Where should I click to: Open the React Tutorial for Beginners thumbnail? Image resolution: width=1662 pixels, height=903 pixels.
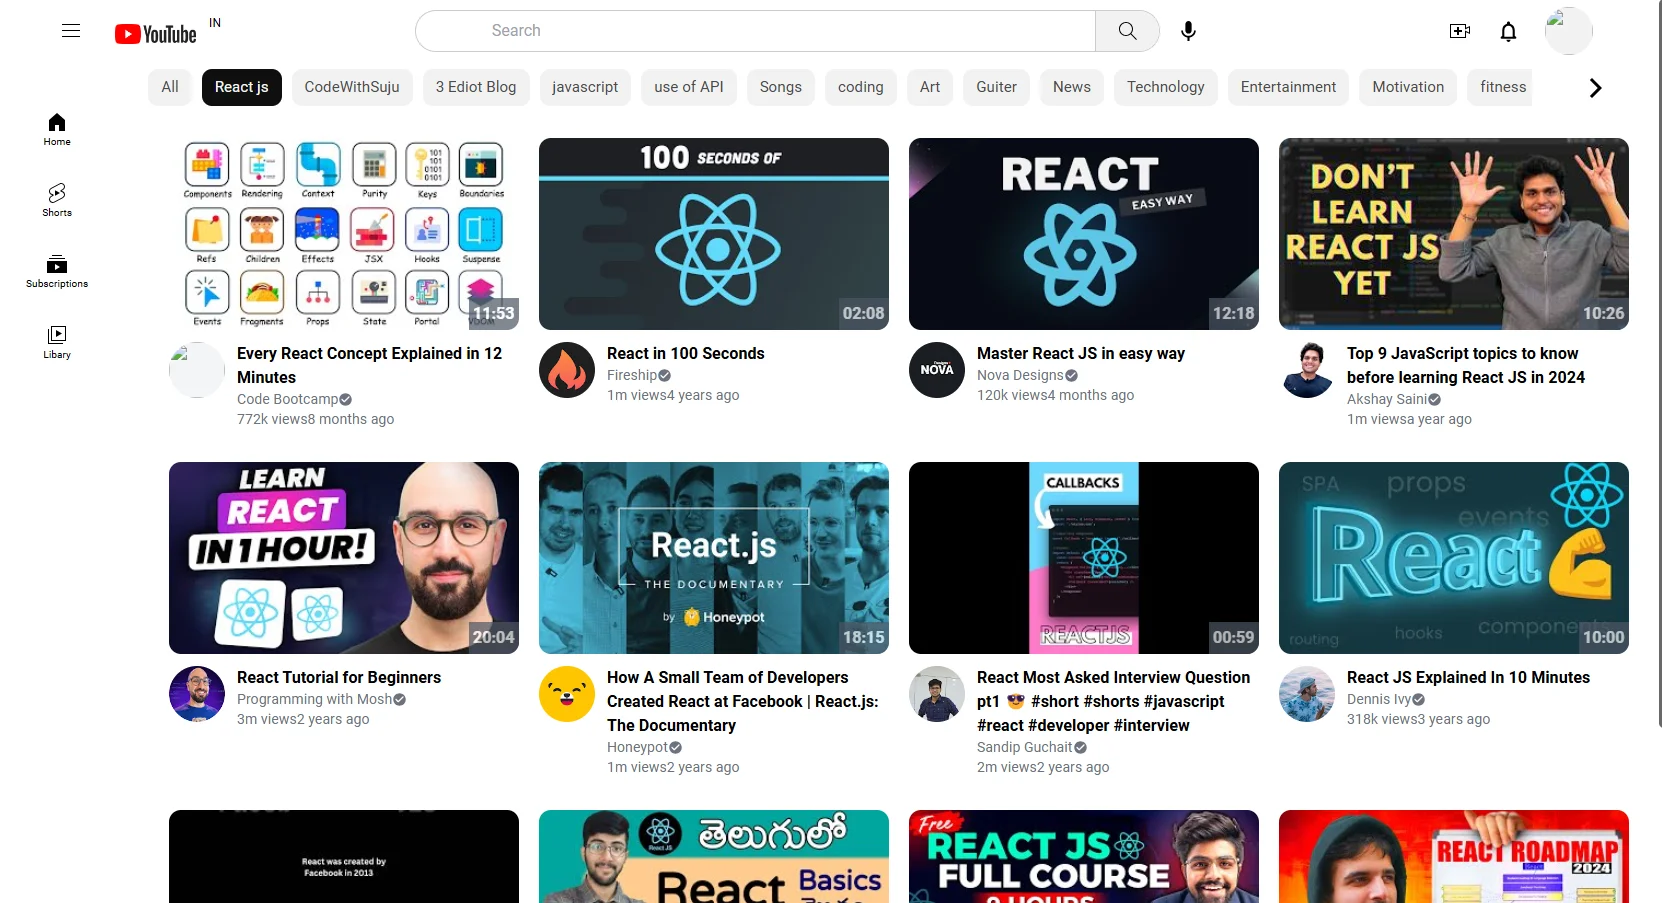343,558
